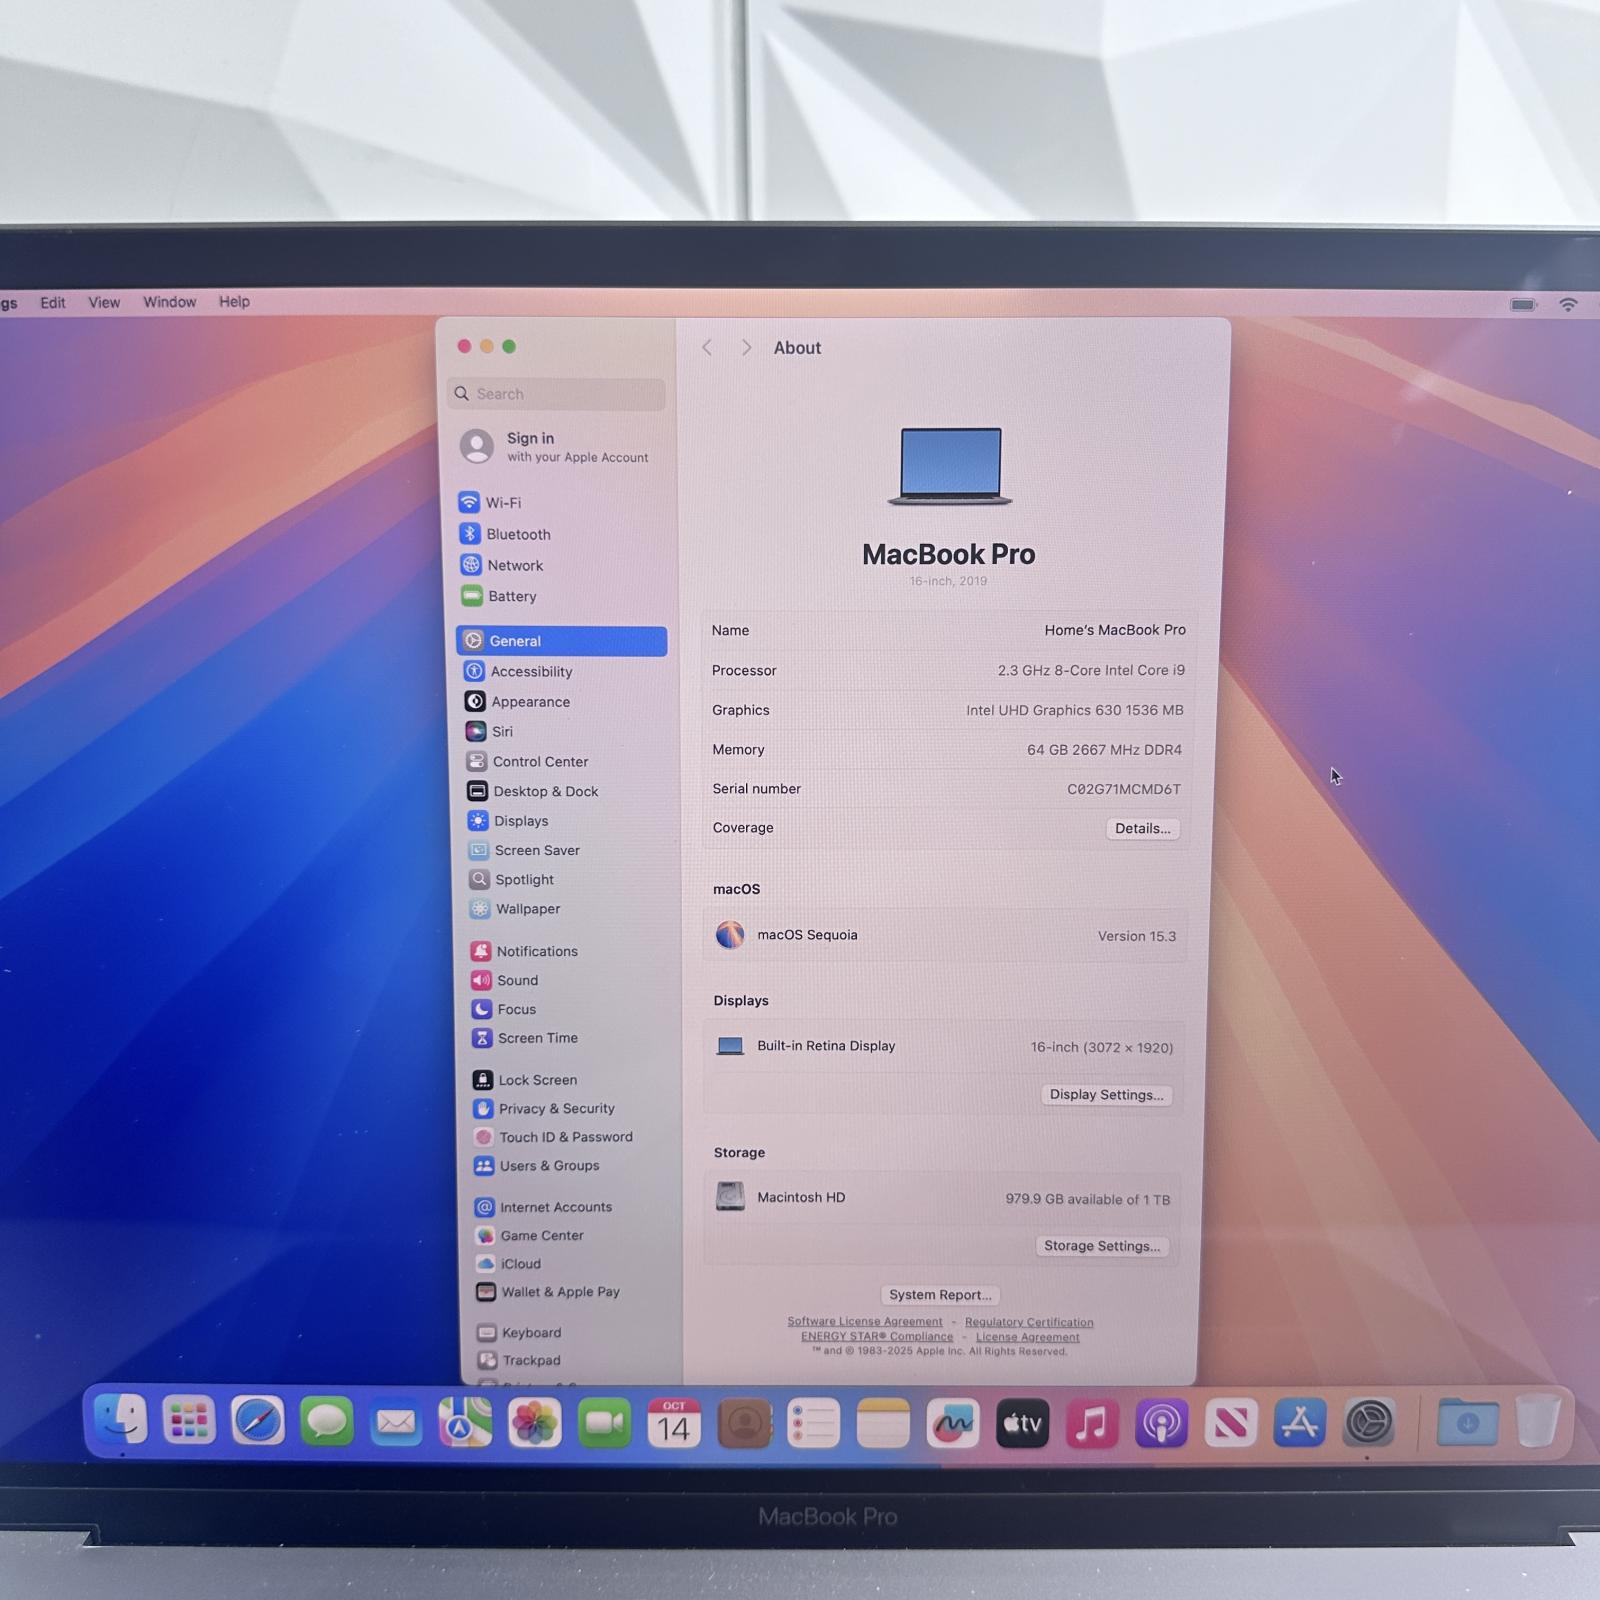Image resolution: width=1600 pixels, height=1600 pixels.
Task: Open Desktop & Dock settings
Action: pyautogui.click(x=546, y=791)
